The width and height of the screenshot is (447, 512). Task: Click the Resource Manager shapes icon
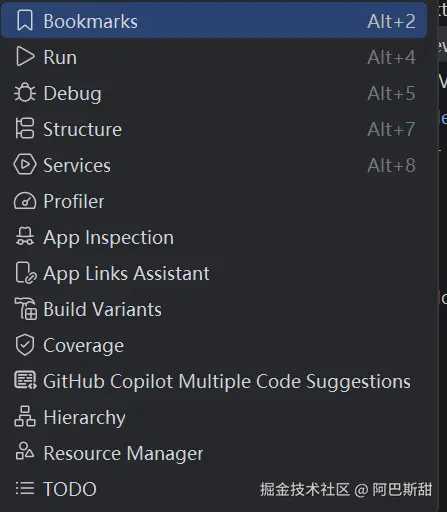click(25, 452)
